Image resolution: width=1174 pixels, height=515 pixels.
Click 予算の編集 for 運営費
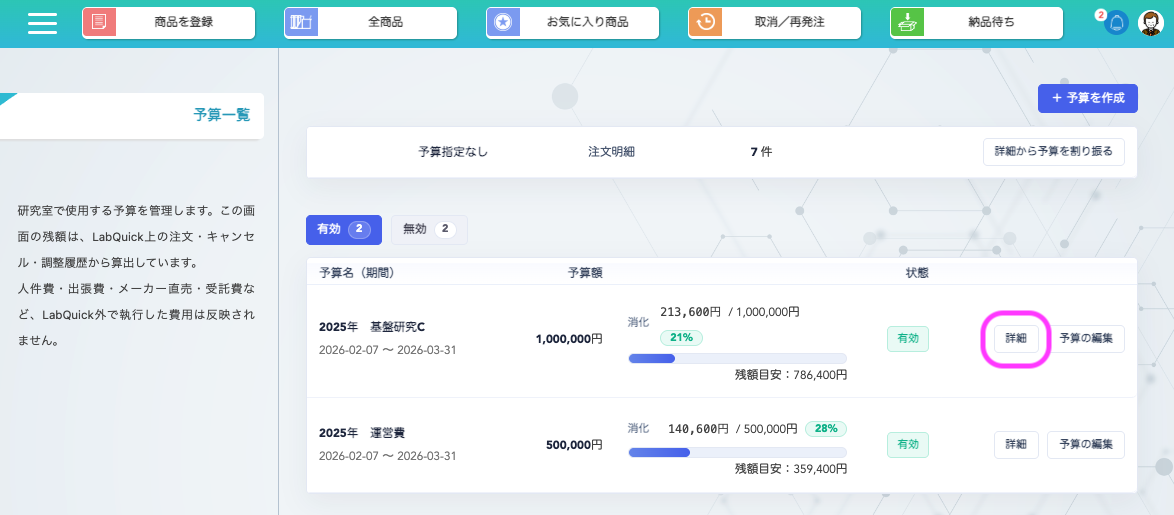coord(1085,444)
